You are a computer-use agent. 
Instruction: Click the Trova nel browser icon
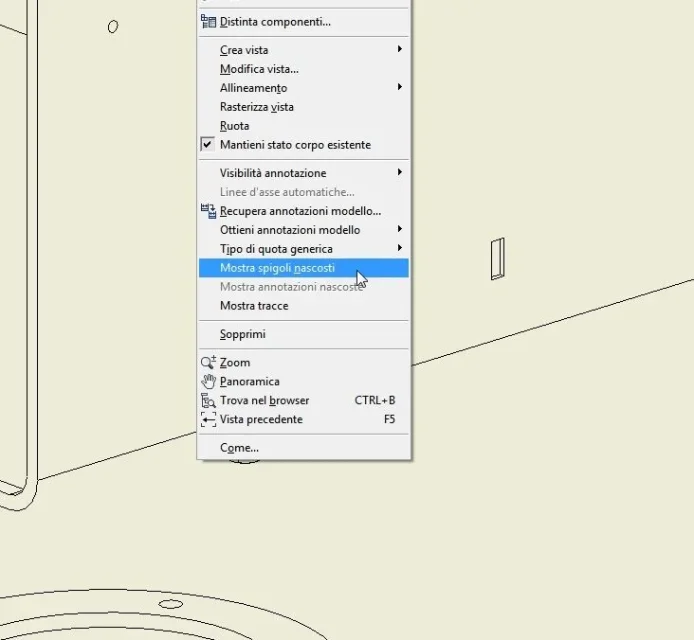(208, 400)
